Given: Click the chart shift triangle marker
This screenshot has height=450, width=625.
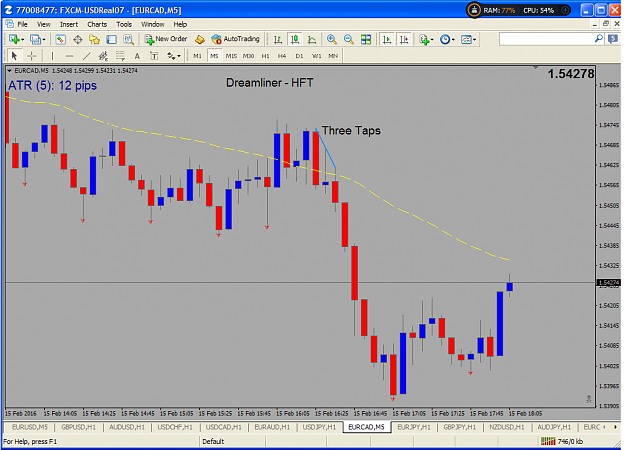Looking at the screenshot, I should pos(536,67).
